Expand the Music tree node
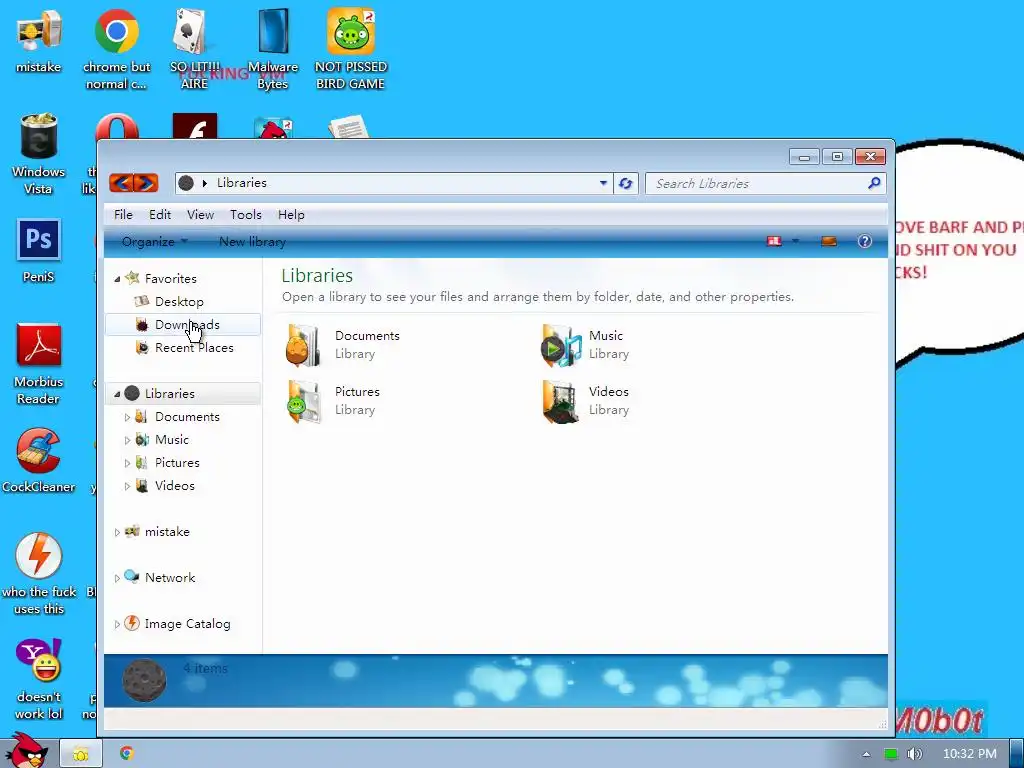This screenshot has width=1024, height=768. pyautogui.click(x=127, y=440)
